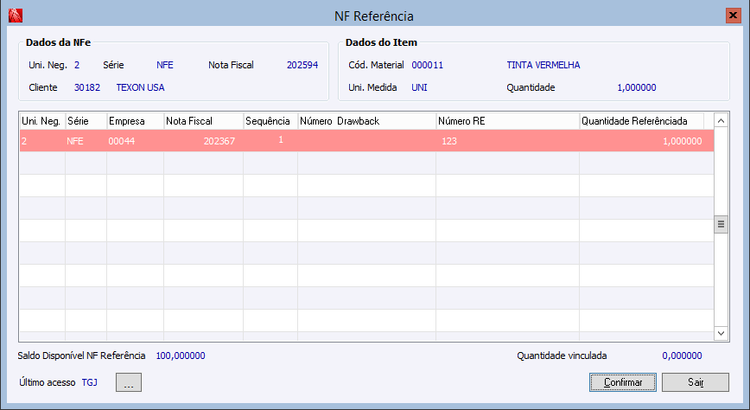750x410 pixels.
Task: Click the Uni. Neg. column header
Action: pos(42,121)
